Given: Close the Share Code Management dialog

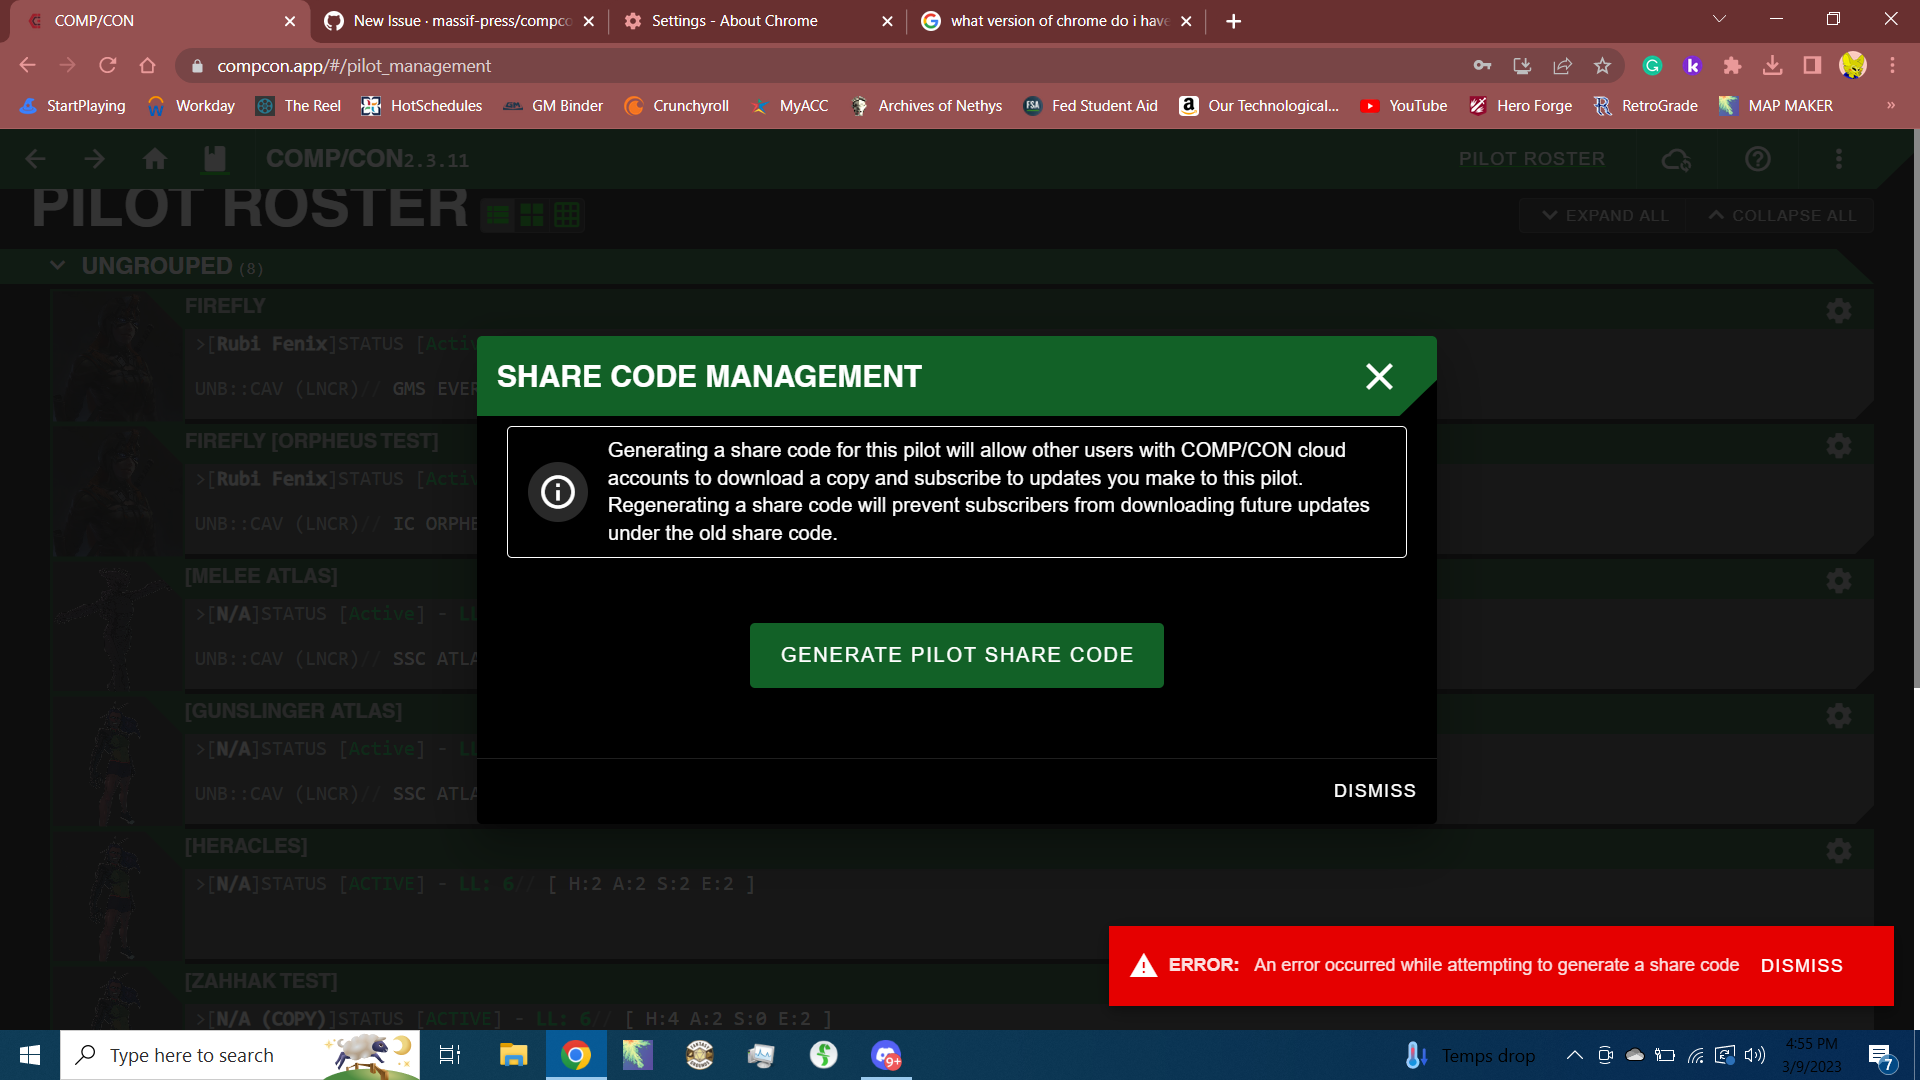Looking at the screenshot, I should (x=1379, y=377).
